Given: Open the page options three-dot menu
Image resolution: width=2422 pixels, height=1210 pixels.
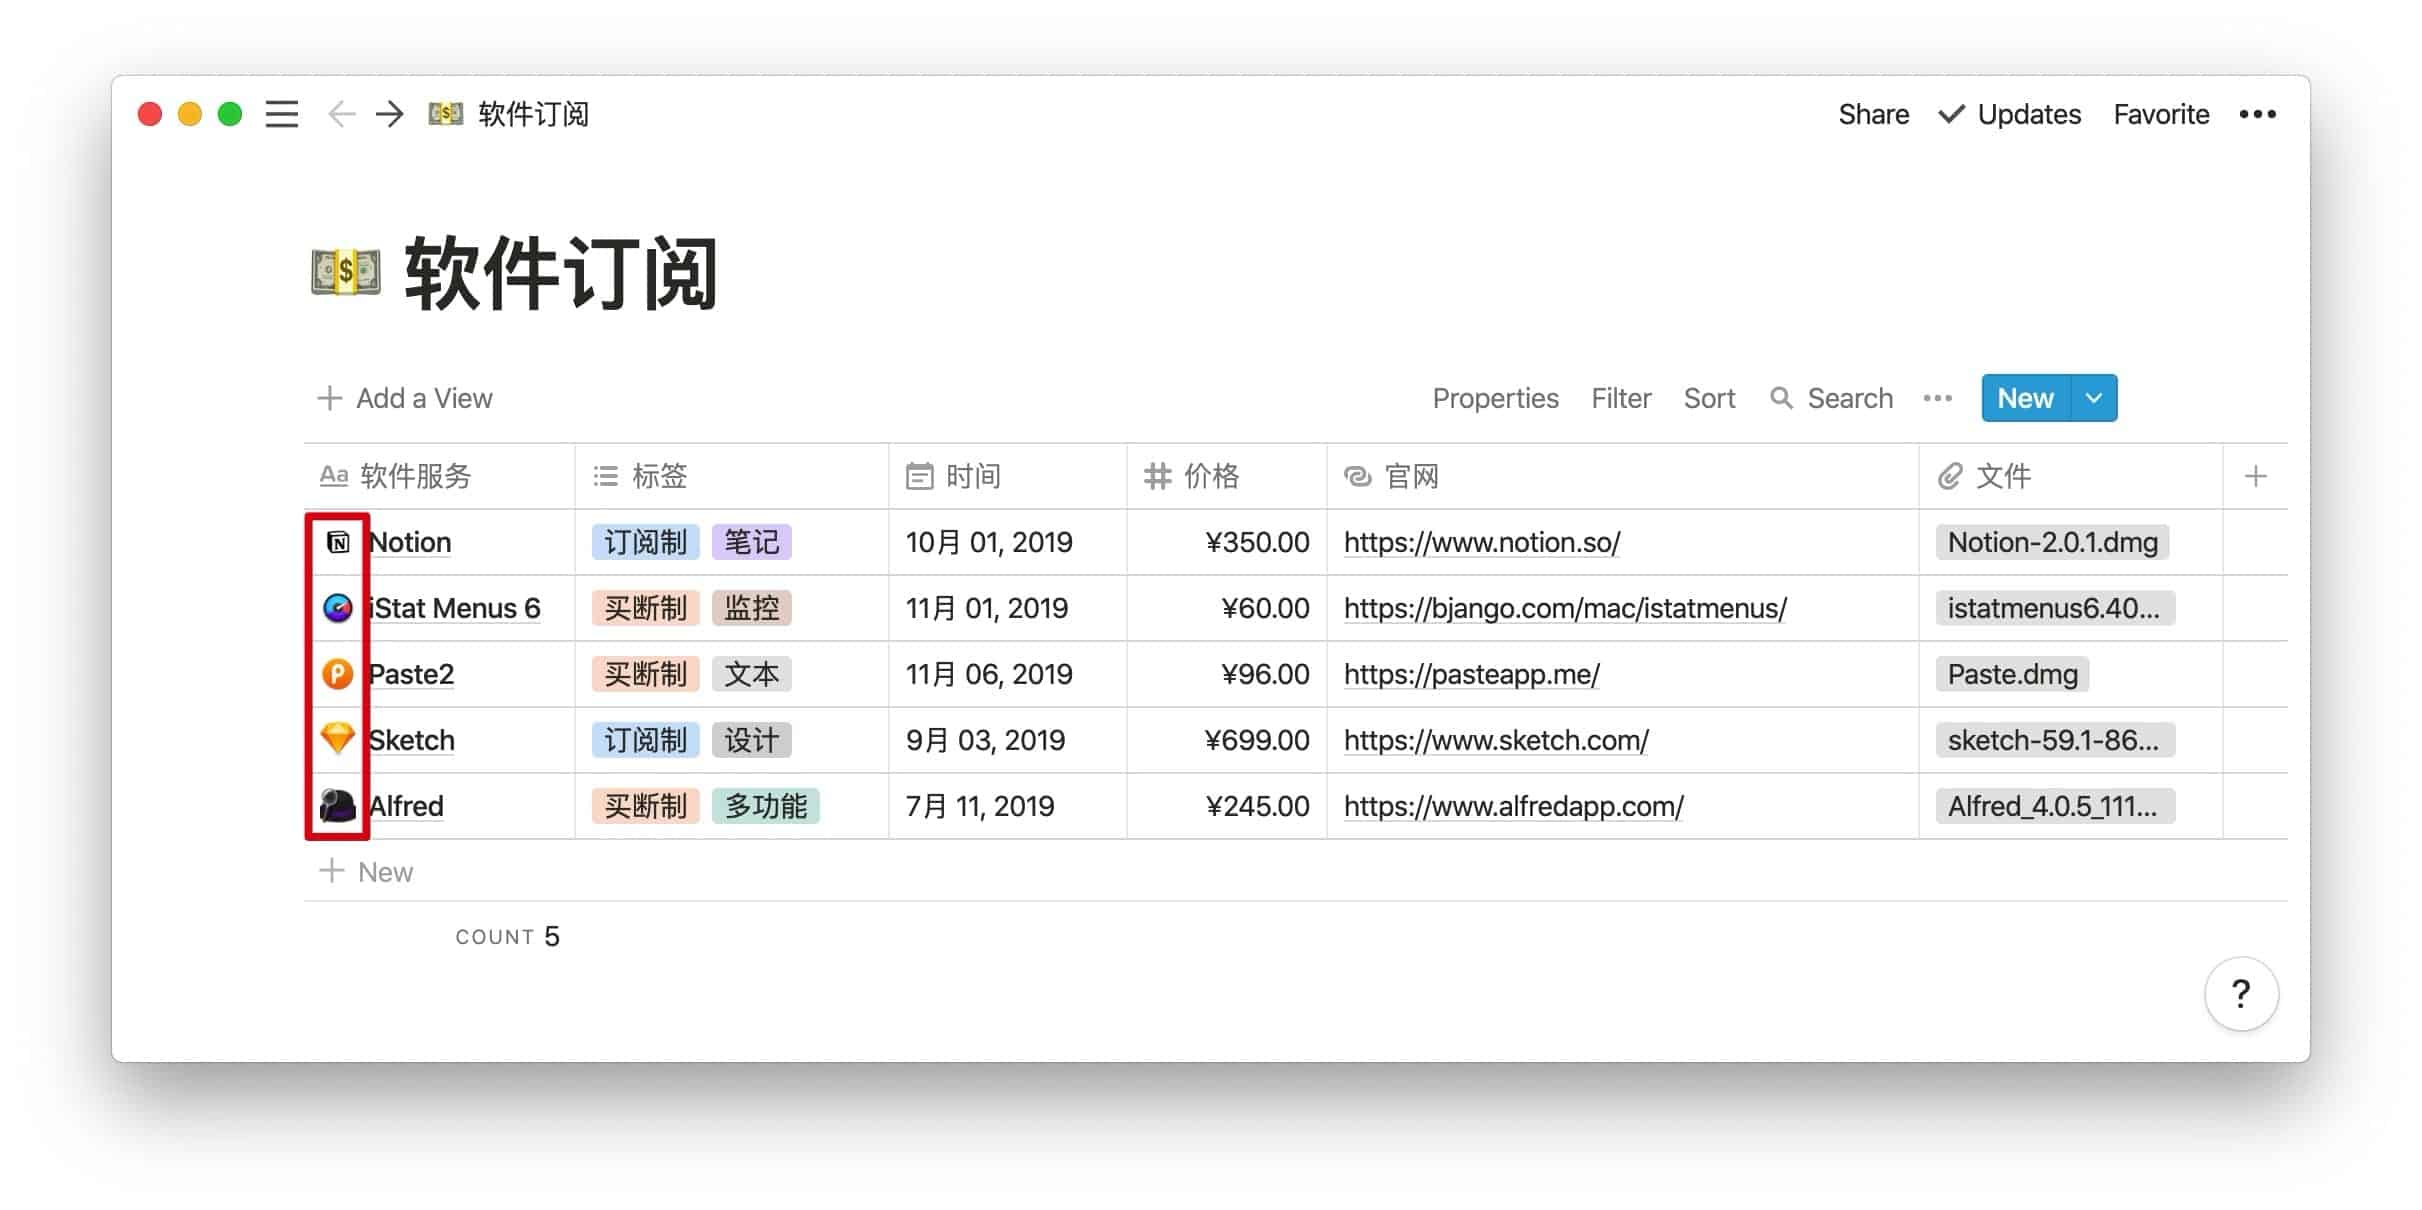Looking at the screenshot, I should (x=2258, y=114).
